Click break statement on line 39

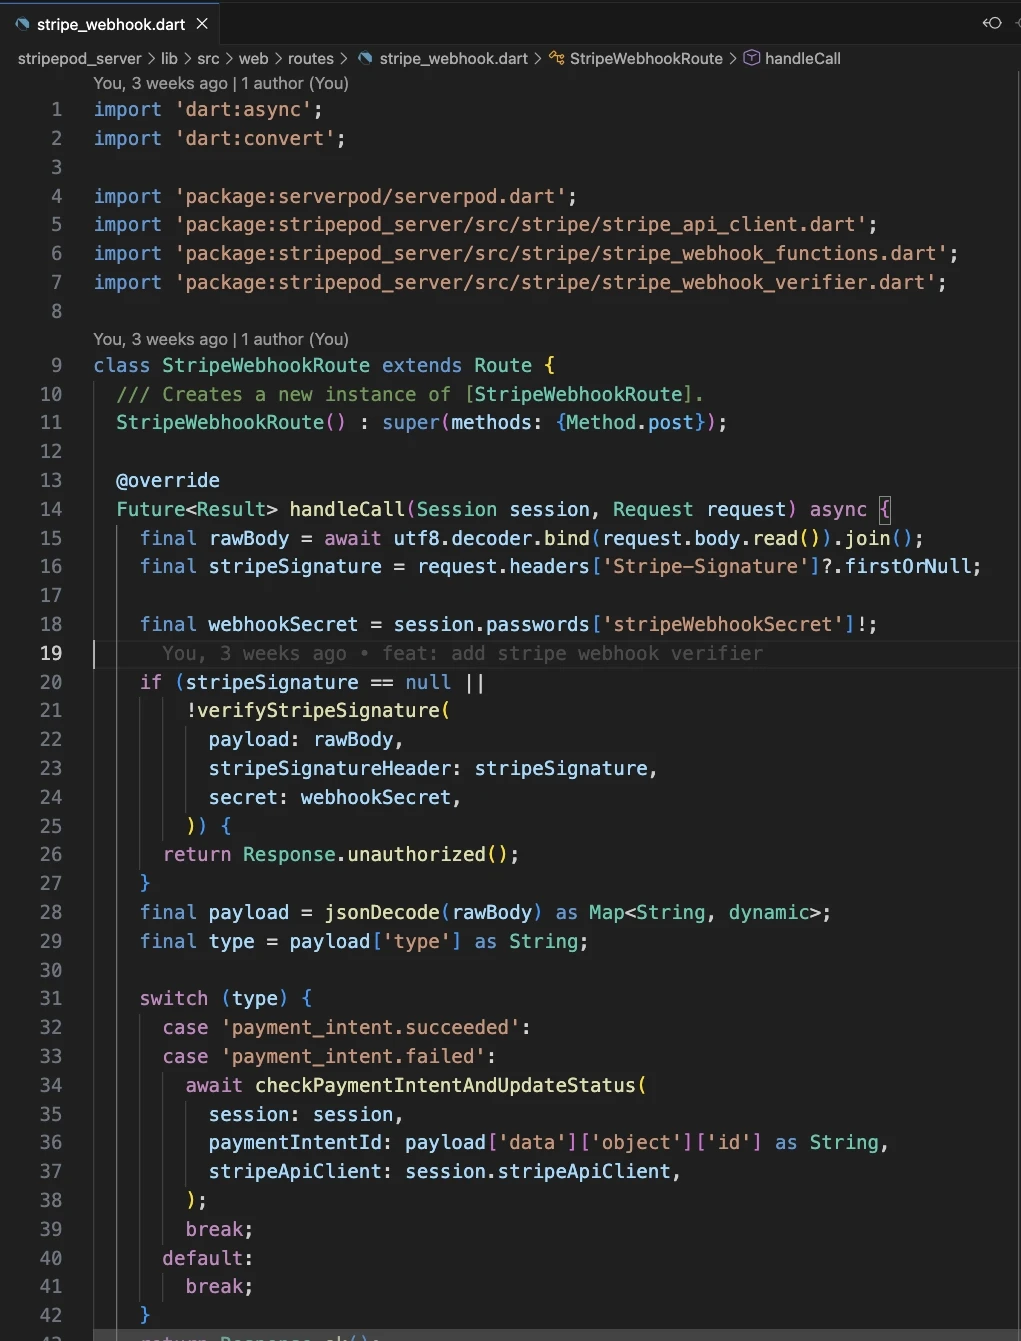coord(219,1230)
